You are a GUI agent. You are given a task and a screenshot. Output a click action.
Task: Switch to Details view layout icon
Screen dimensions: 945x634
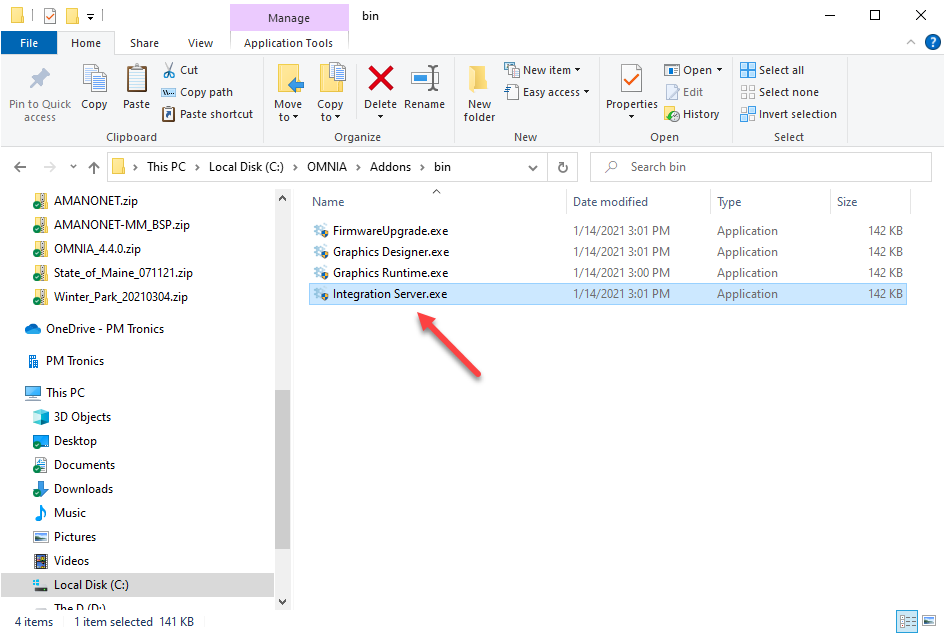click(907, 621)
